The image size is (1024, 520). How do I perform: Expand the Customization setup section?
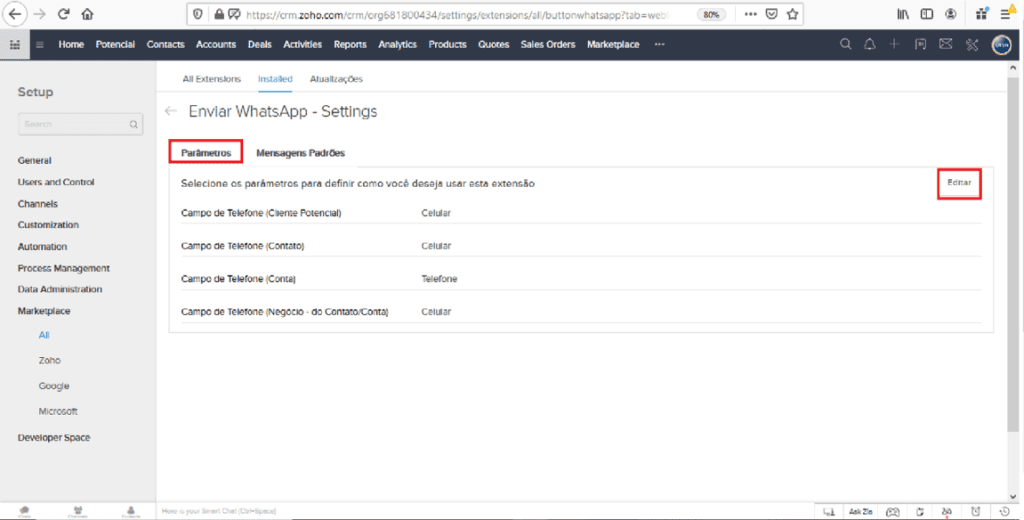48,225
